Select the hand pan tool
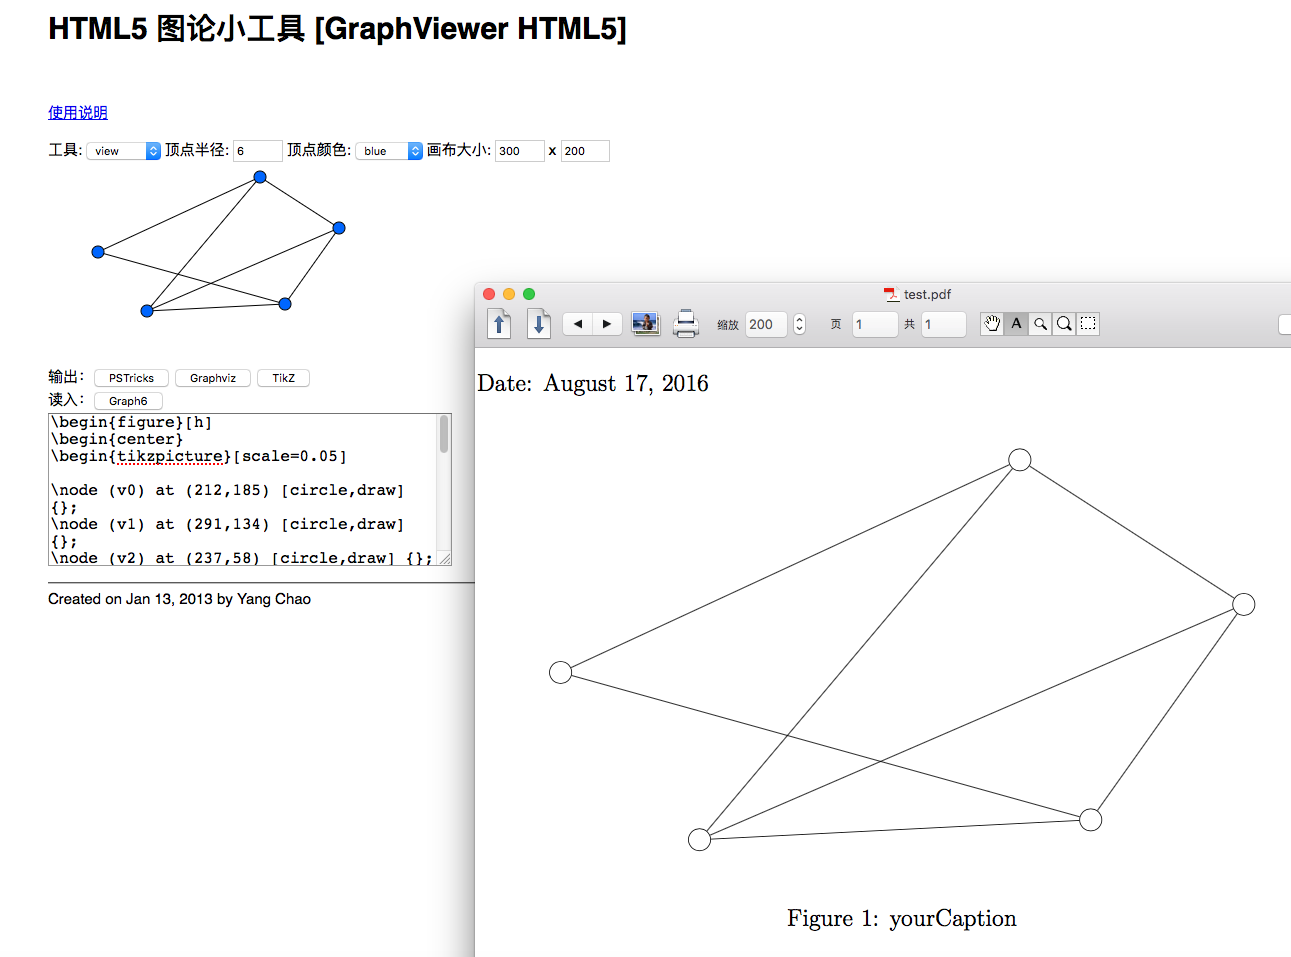Image resolution: width=1291 pixels, height=957 pixels. tap(992, 324)
